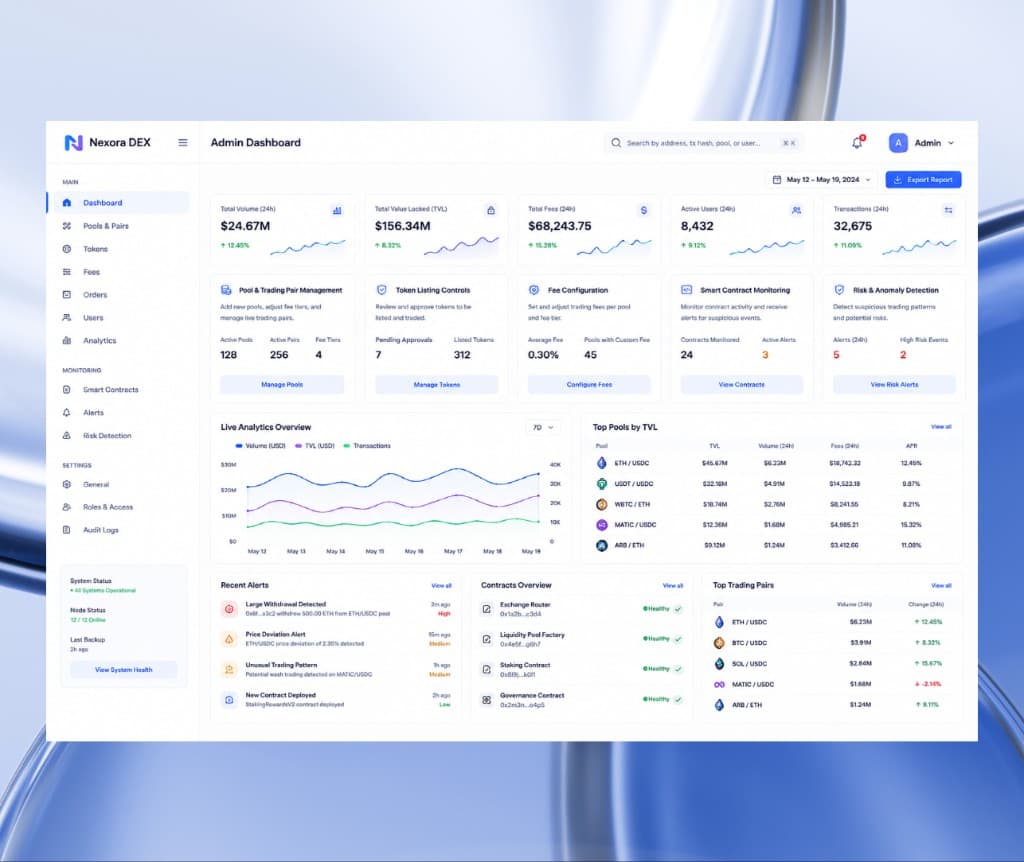Click the Total Volume chart icon
The image size is (1024, 862).
337,210
